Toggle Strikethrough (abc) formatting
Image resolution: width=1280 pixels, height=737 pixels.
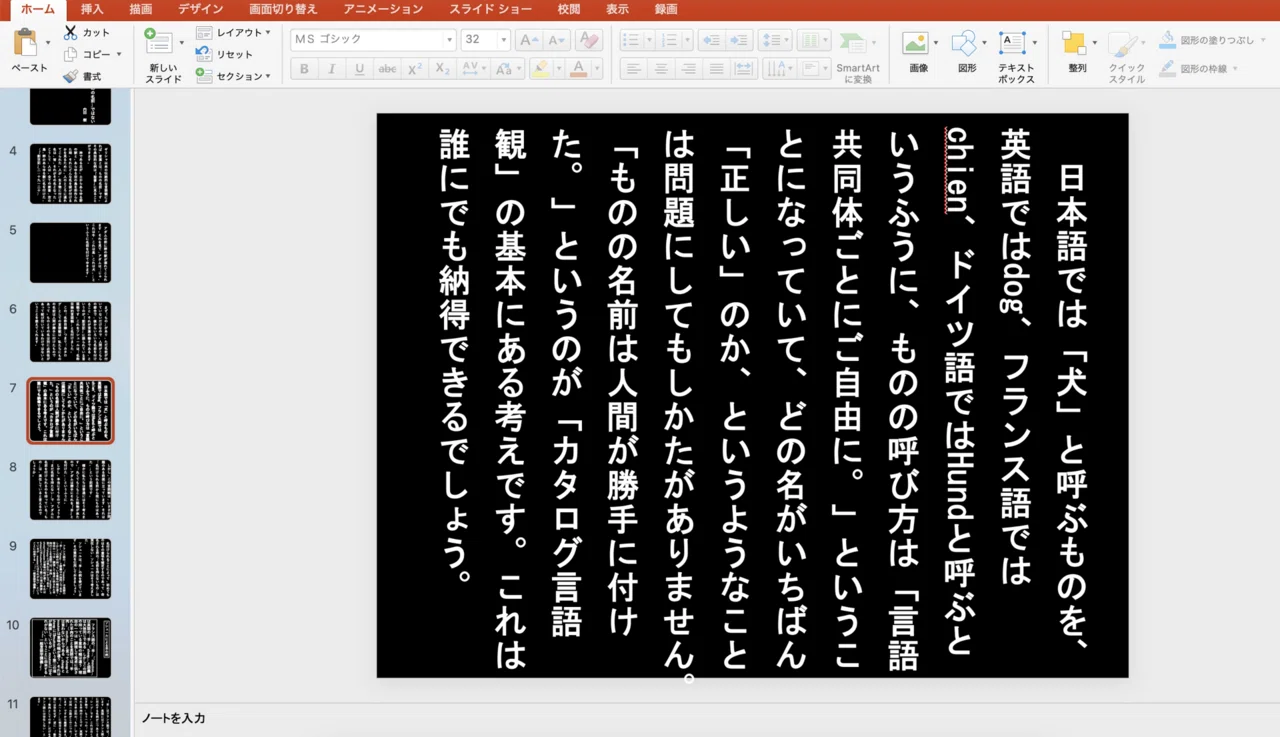tap(387, 69)
